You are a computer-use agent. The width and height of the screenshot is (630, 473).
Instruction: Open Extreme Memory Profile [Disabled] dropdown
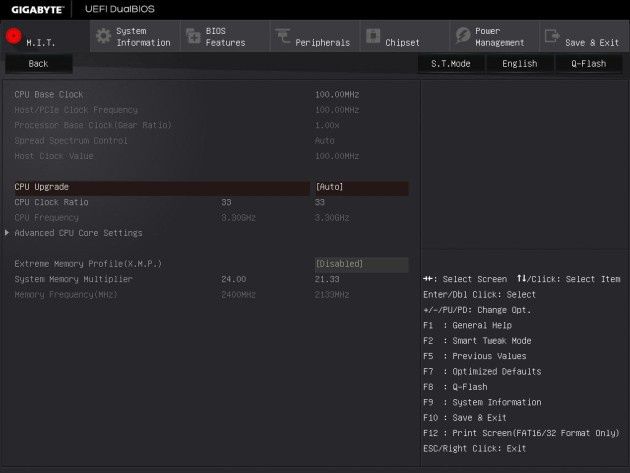(x=362, y=264)
